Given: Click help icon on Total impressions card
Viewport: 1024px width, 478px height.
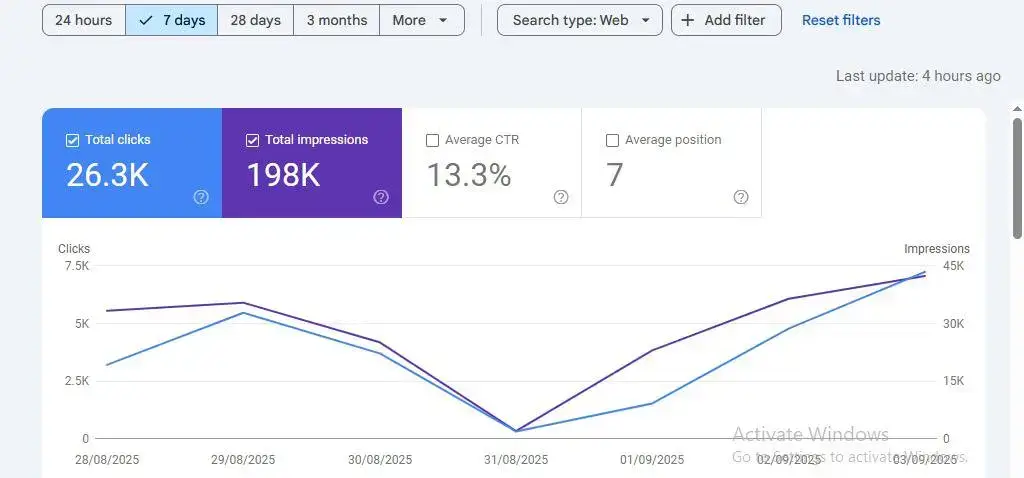Looking at the screenshot, I should [381, 197].
